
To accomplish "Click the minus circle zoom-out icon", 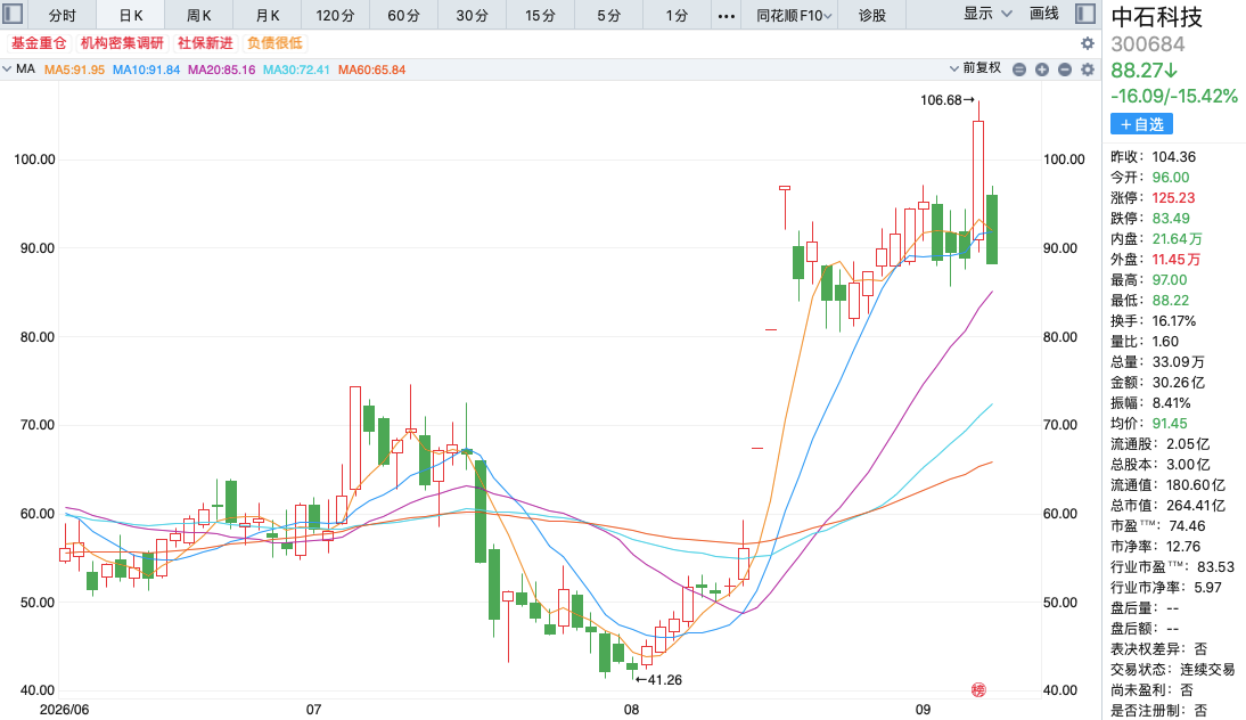I will [1019, 69].
